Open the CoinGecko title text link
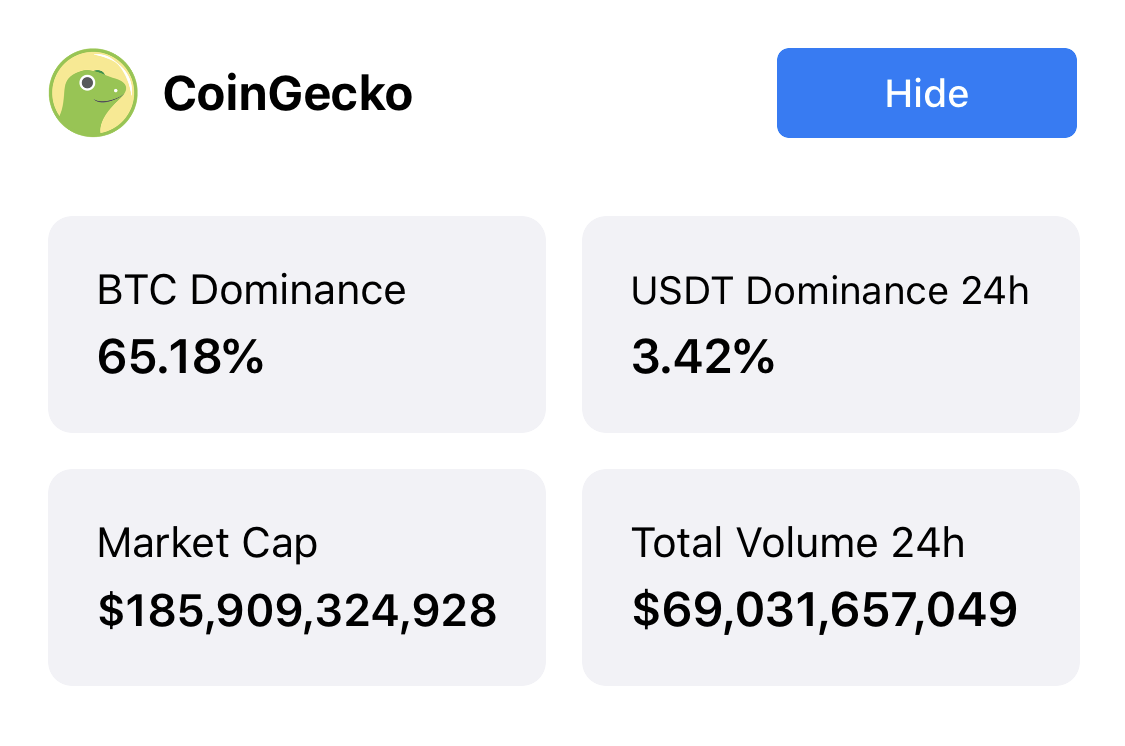This screenshot has width=1125, height=746. tap(288, 93)
